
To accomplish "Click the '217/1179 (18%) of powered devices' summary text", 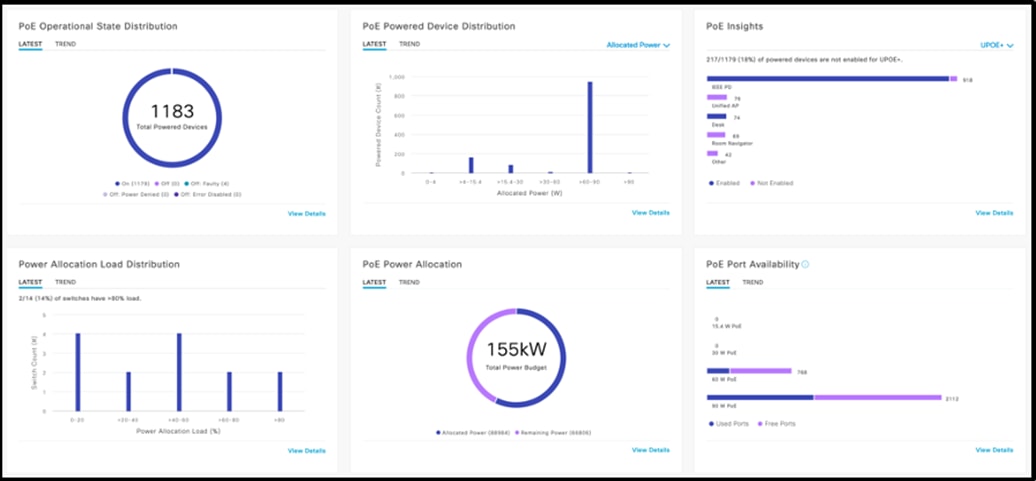I will (x=805, y=60).
